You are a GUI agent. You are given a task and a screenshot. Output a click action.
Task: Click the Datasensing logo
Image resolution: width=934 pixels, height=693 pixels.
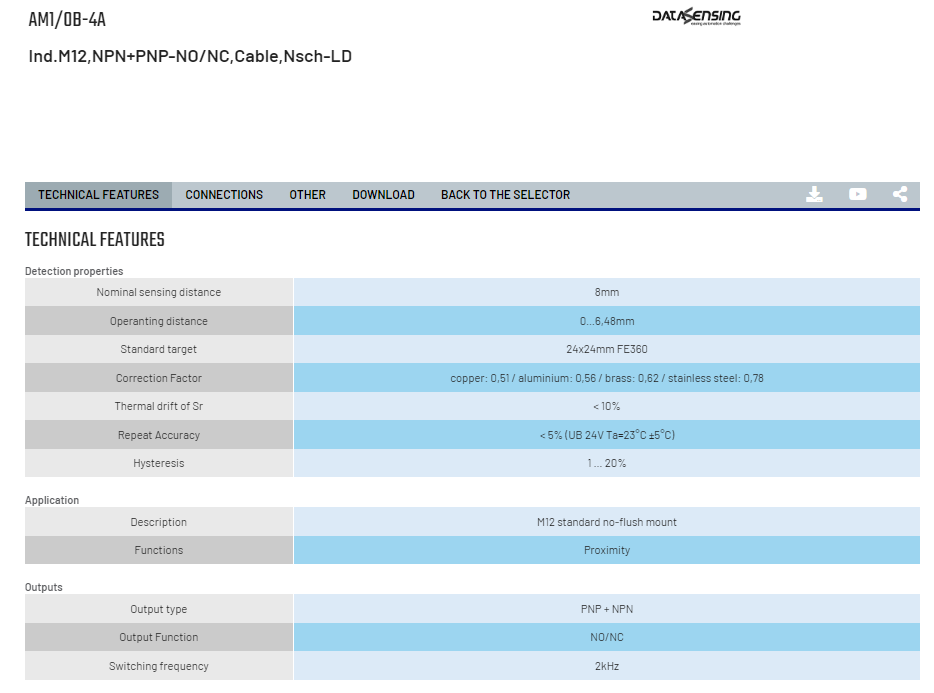(696, 17)
